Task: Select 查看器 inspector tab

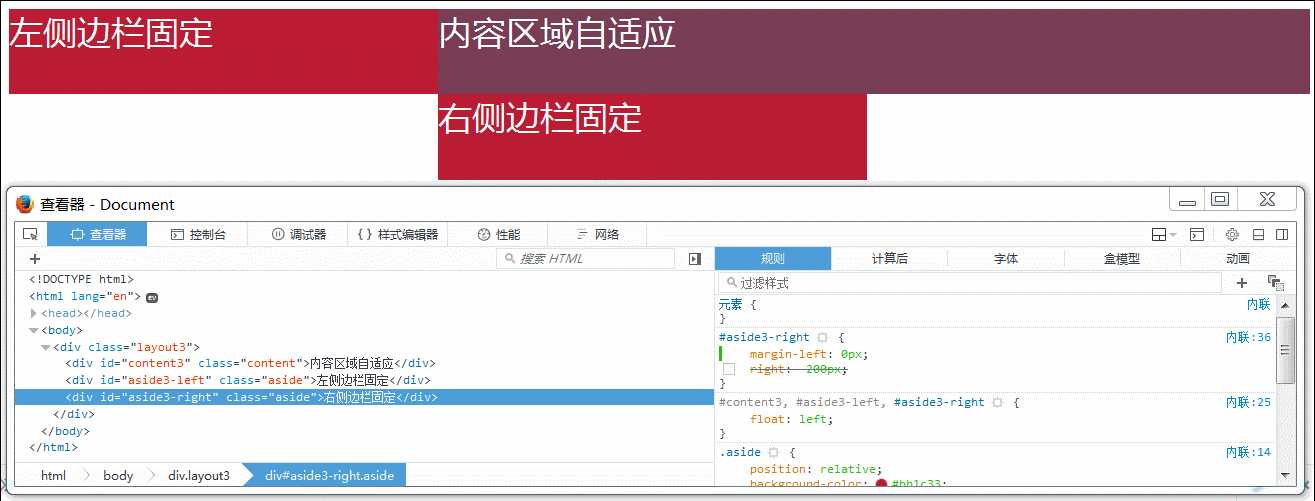Action: pyautogui.click(x=97, y=235)
